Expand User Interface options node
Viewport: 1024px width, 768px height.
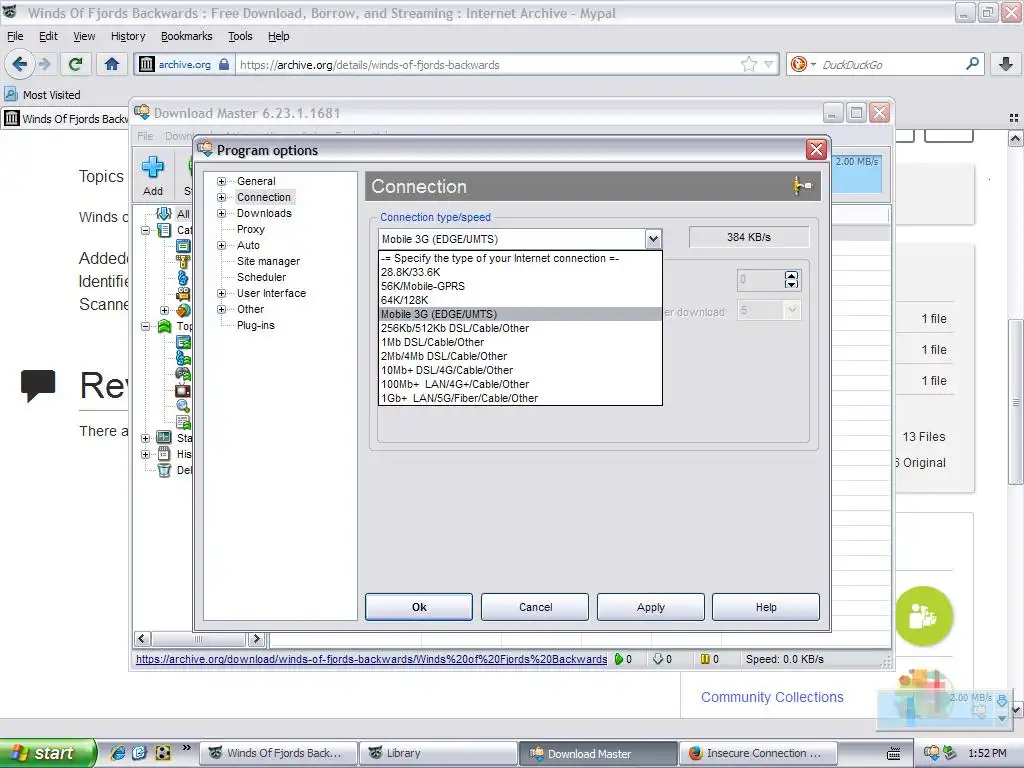pyautogui.click(x=221, y=294)
